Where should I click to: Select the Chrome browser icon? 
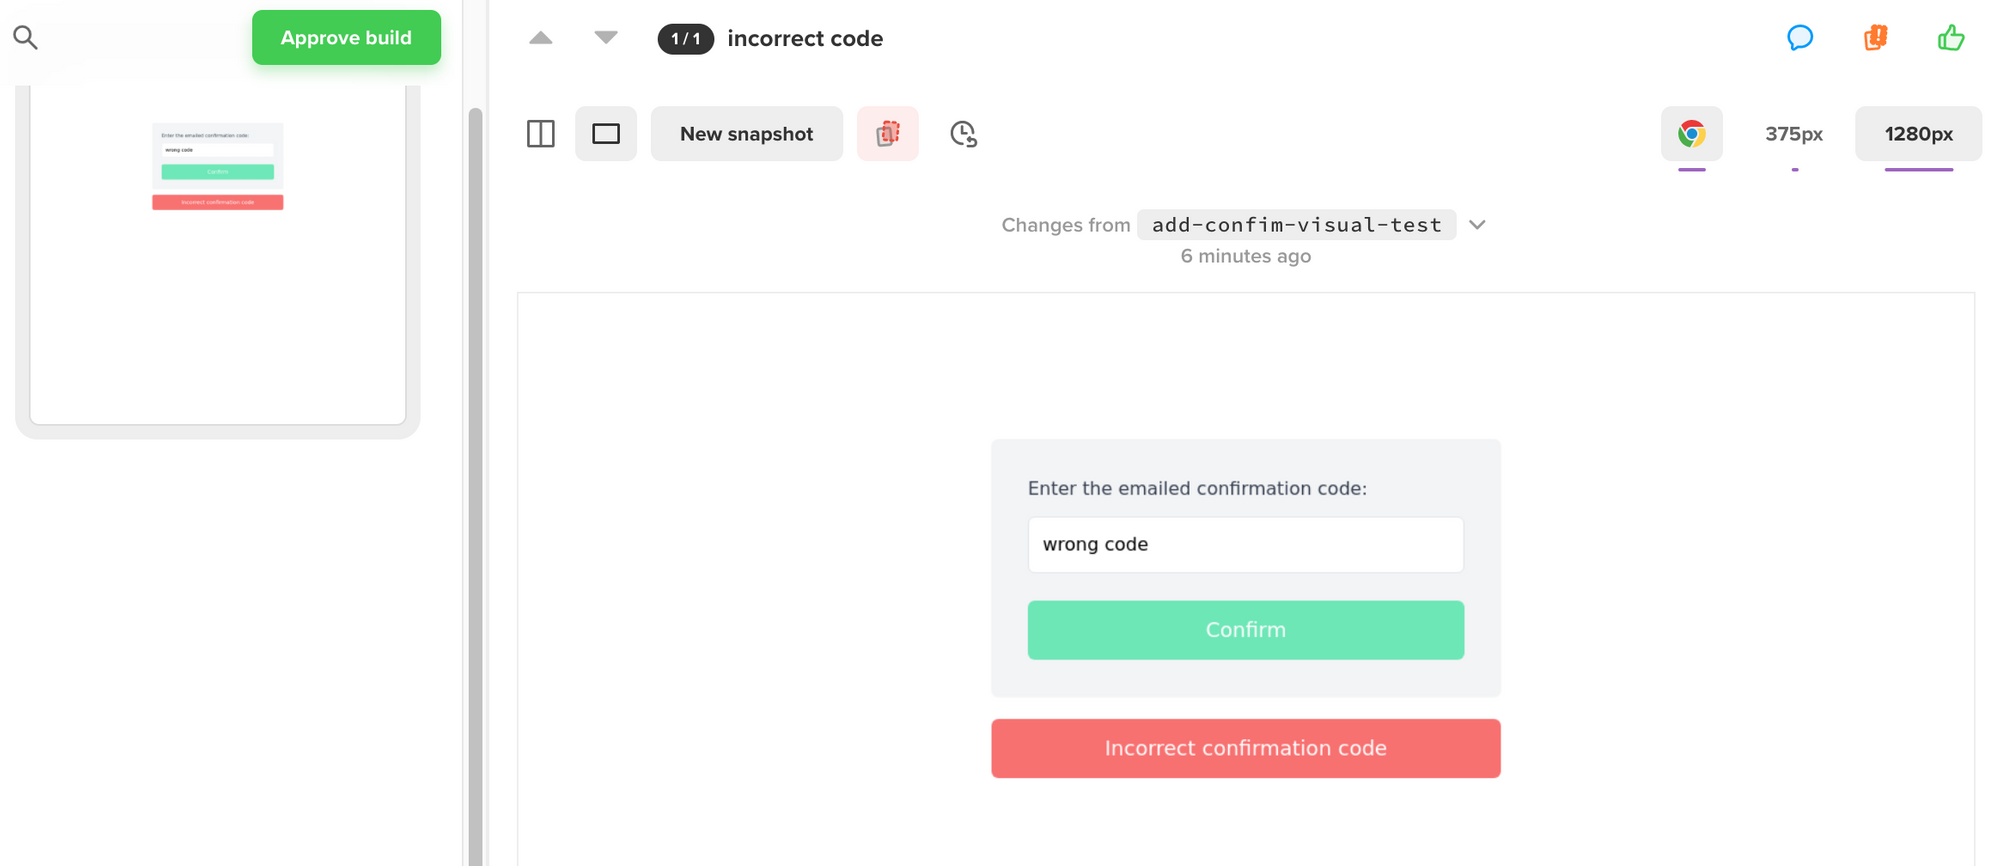1692,134
